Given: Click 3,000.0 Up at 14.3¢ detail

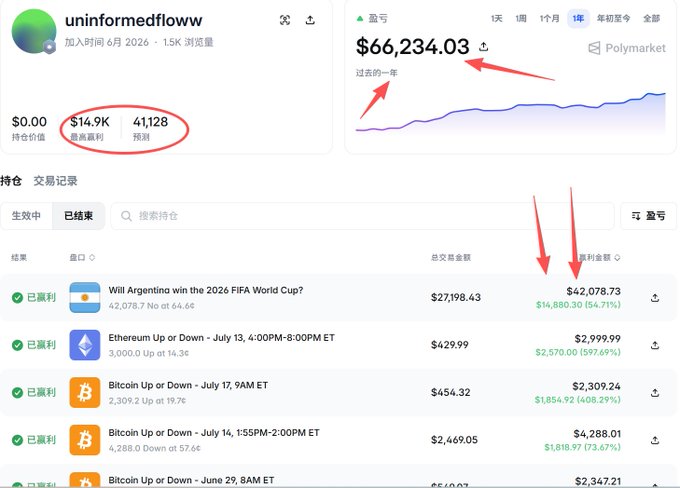Looking at the screenshot, I should [x=149, y=353].
